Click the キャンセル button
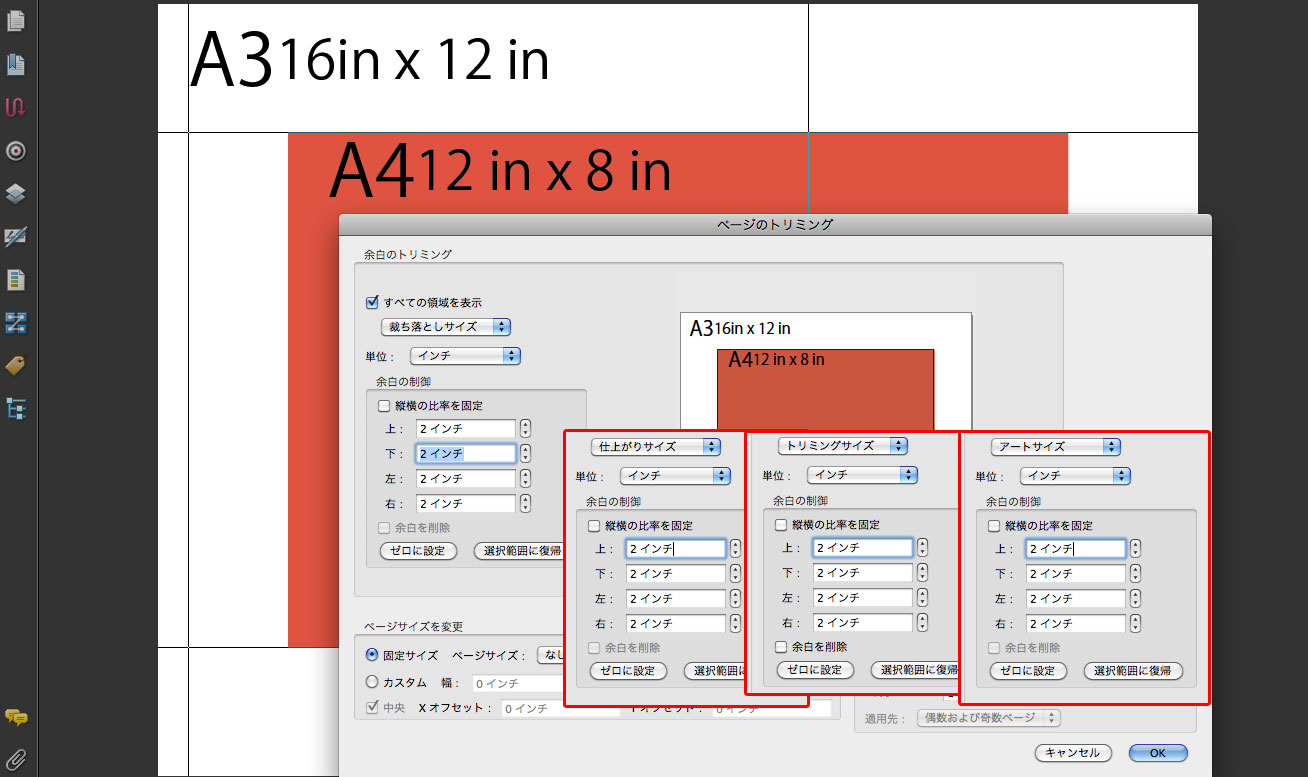The image size is (1308, 777). tap(1072, 753)
